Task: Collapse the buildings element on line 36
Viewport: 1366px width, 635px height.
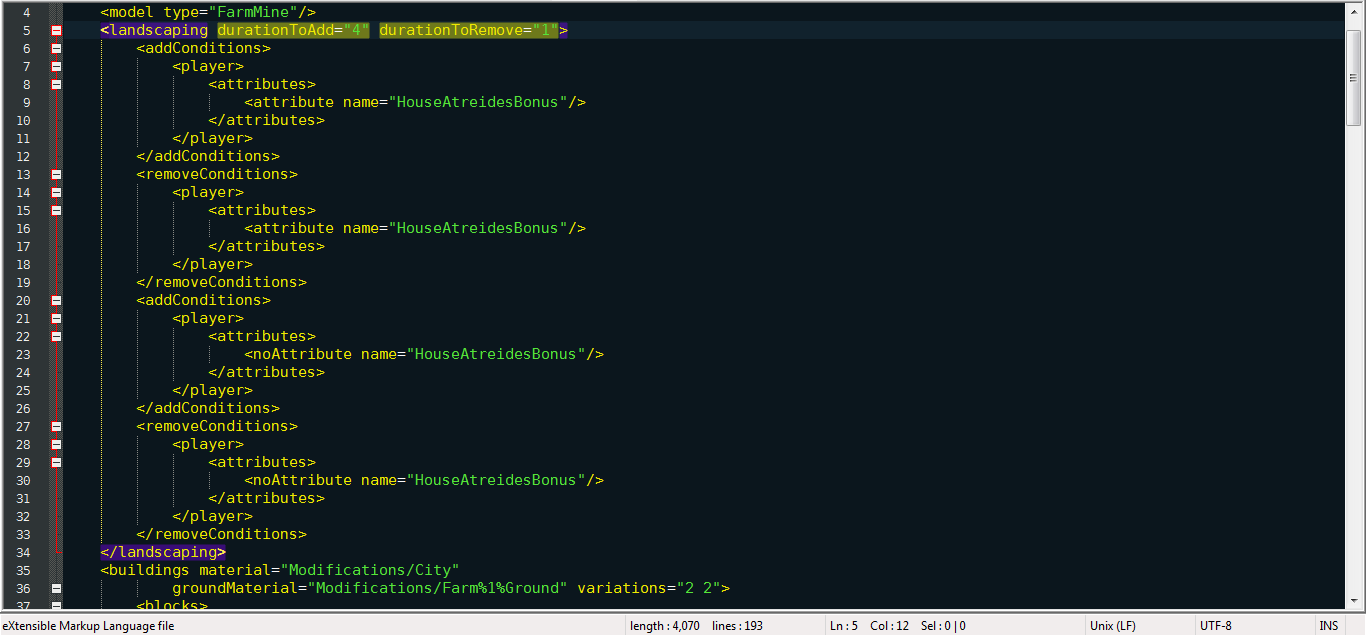Action: [x=56, y=588]
